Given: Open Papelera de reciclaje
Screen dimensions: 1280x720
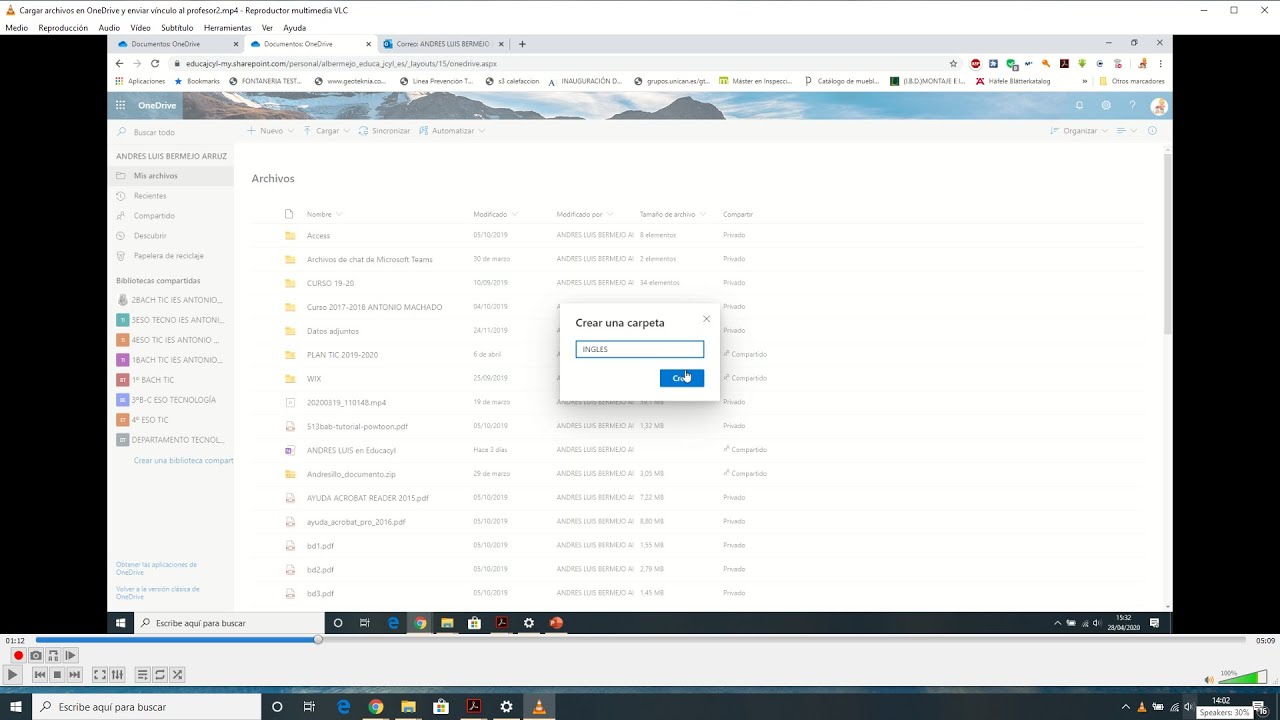Looking at the screenshot, I should (x=170, y=256).
